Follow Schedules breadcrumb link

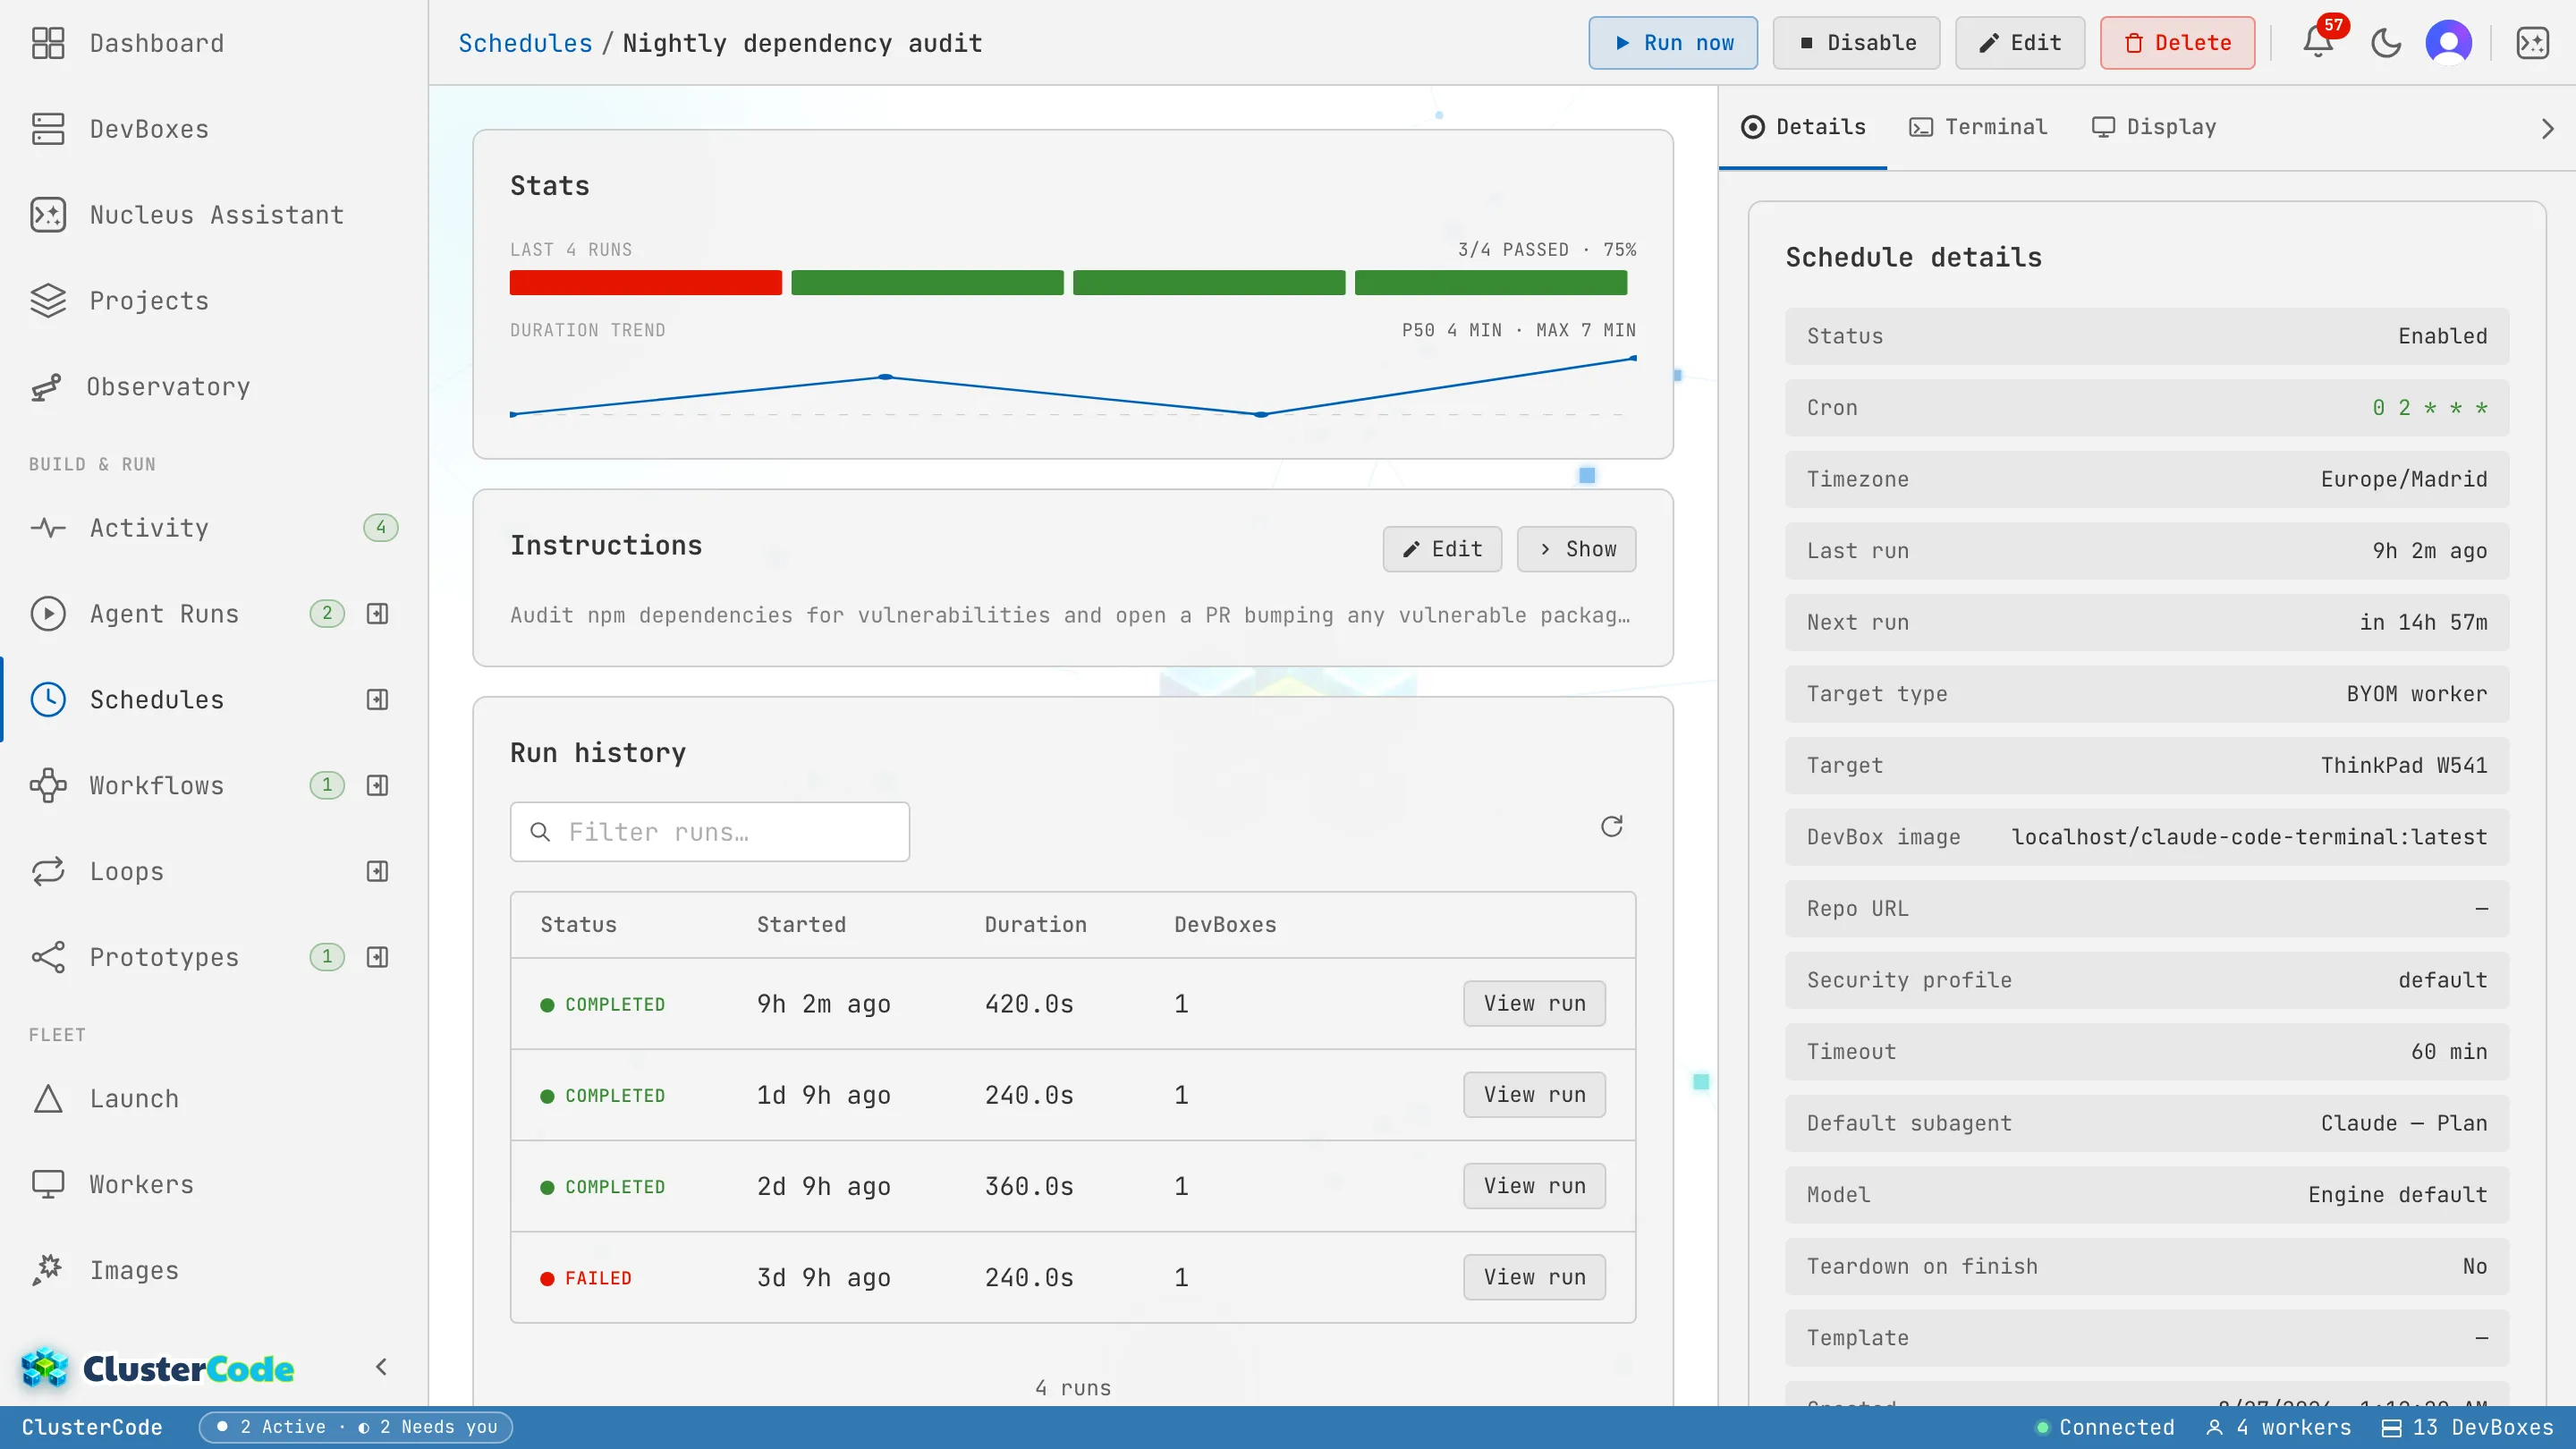525,43
